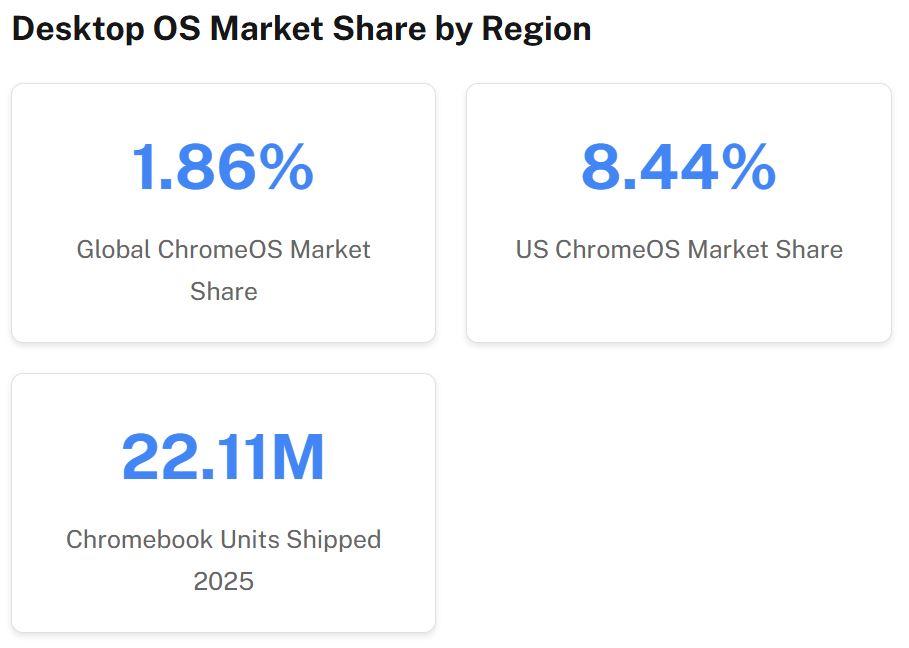
Task: Click the word "Shipped" in the third card
Action: [x=334, y=539]
